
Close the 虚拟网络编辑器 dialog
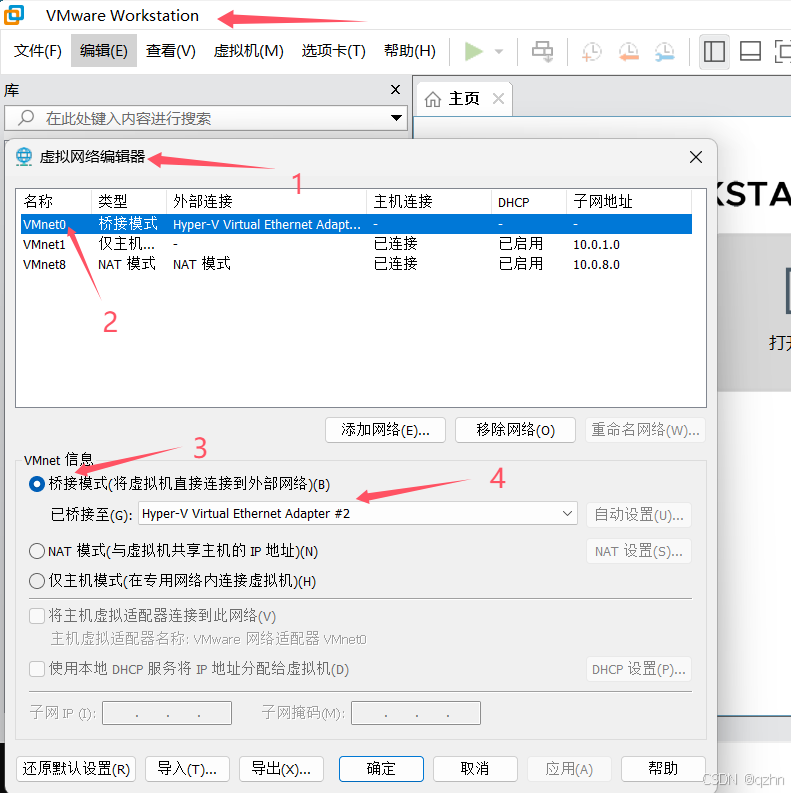(x=696, y=157)
